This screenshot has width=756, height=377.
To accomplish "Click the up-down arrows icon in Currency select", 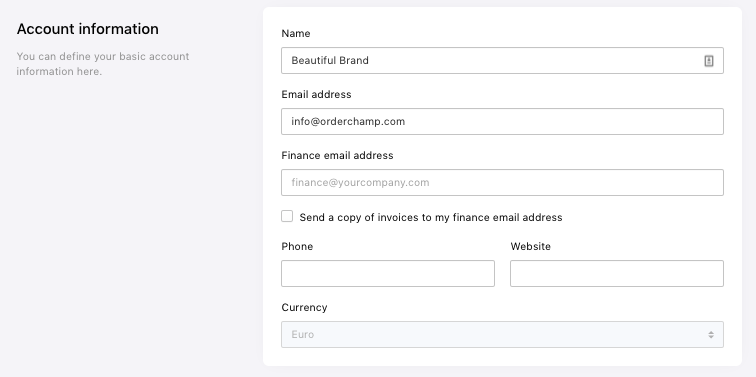I will click(711, 335).
